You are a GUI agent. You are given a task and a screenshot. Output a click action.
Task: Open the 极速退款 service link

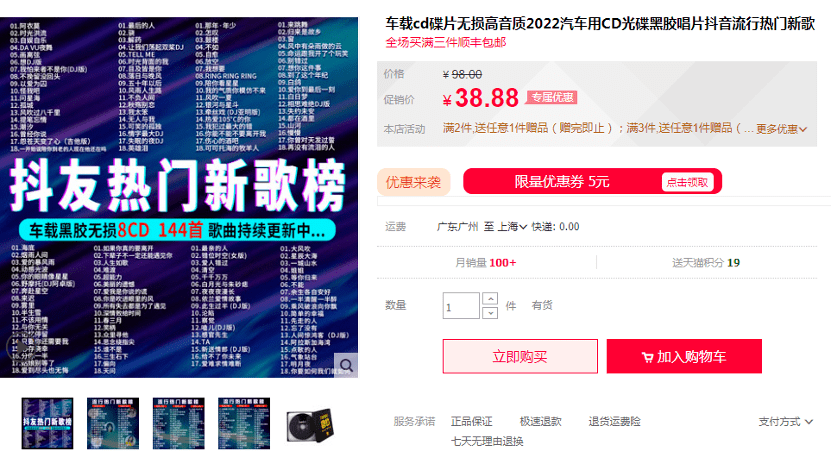(x=540, y=422)
